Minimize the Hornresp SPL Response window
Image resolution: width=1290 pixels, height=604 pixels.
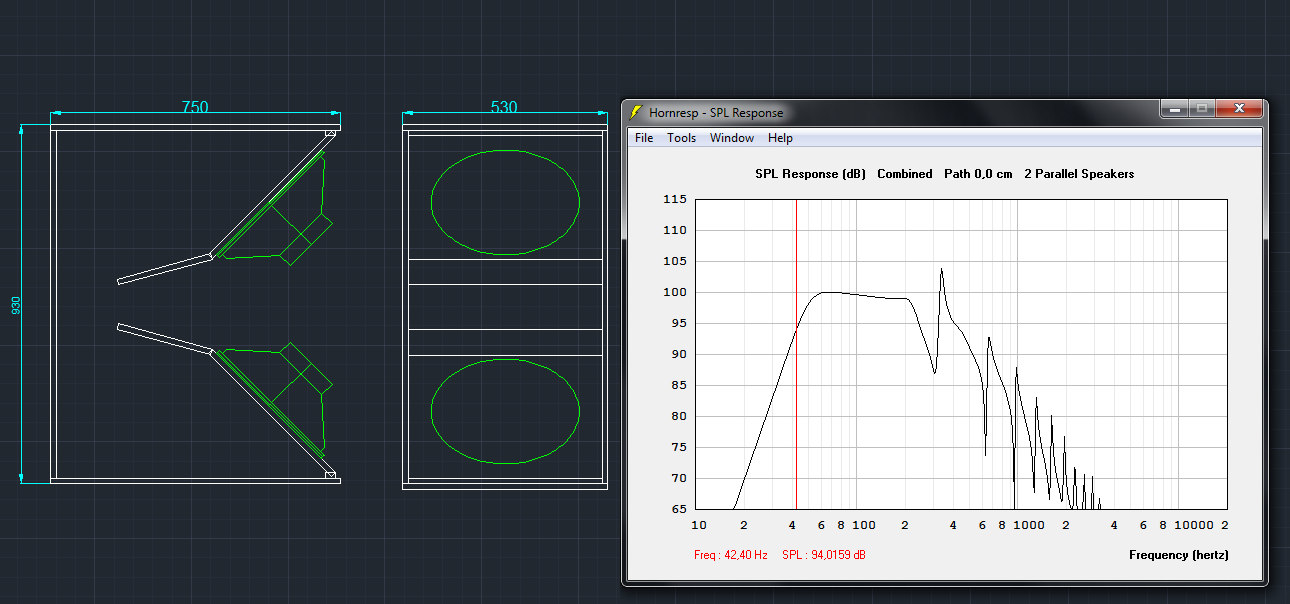tap(1176, 108)
